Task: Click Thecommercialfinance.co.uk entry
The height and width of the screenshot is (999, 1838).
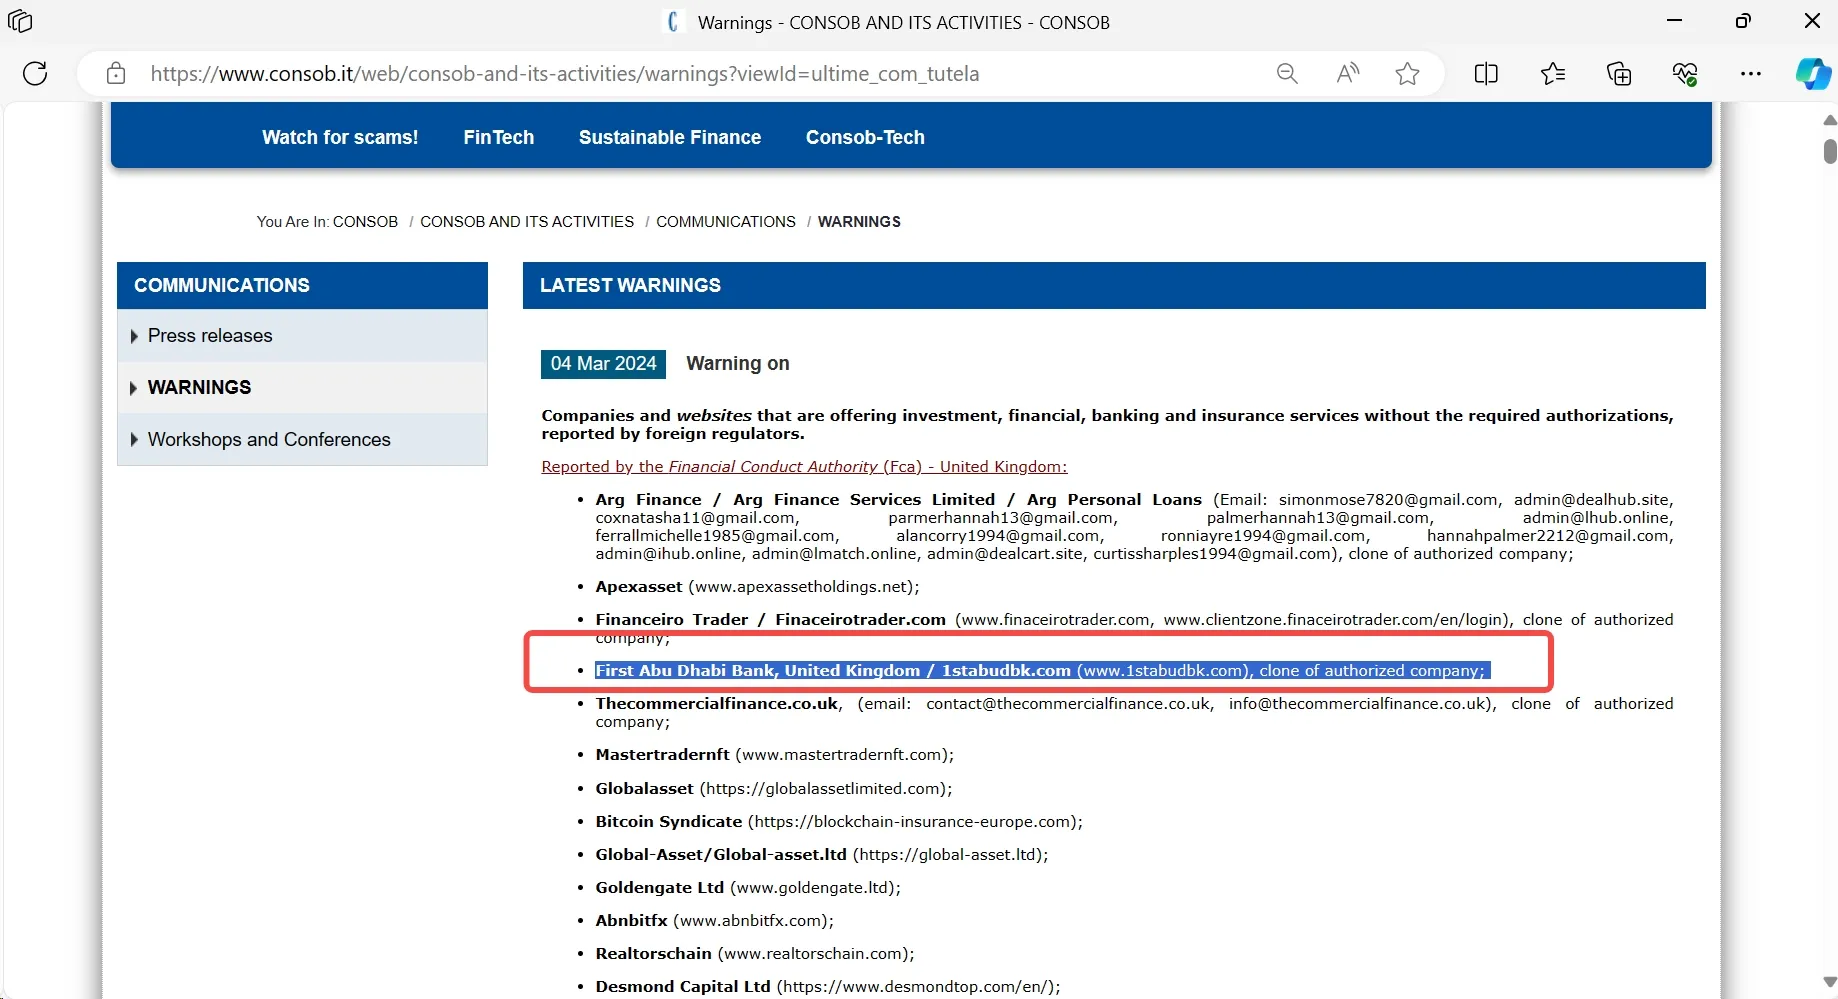Action: 1134,713
